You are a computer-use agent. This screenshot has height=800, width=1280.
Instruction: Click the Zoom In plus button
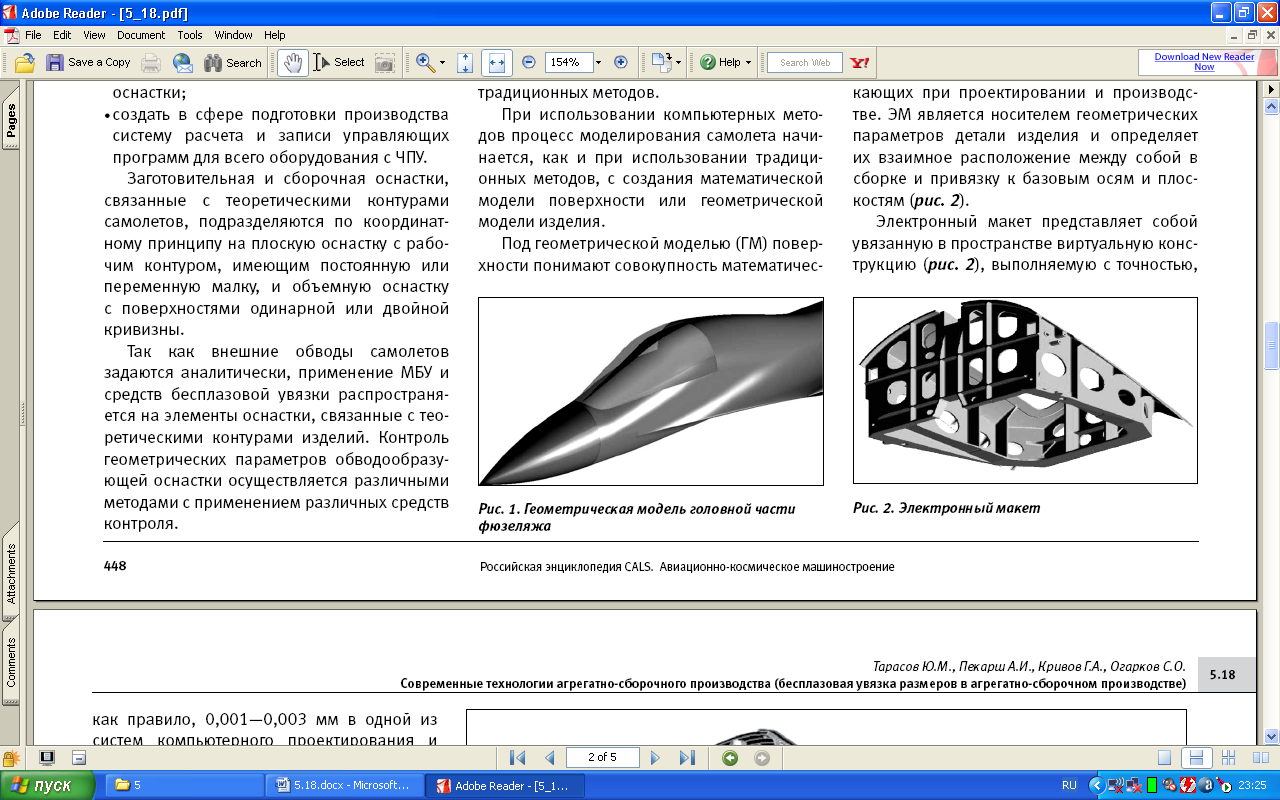point(621,62)
